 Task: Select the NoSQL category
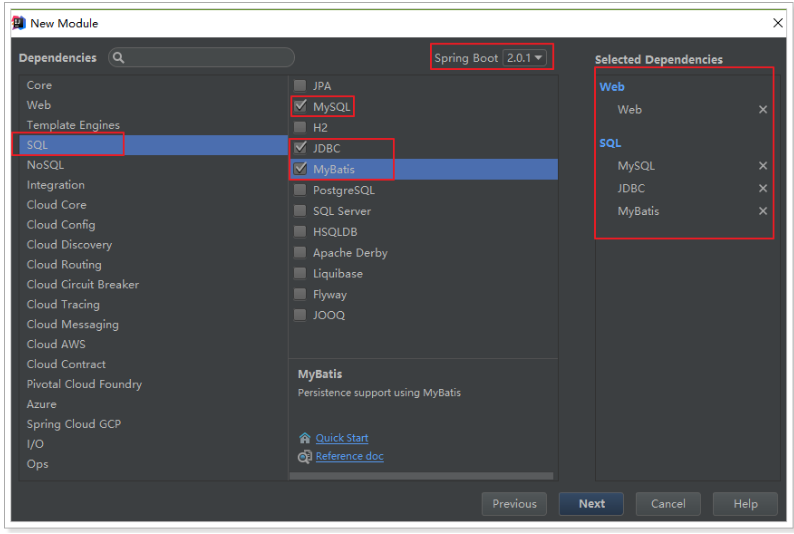pos(154,165)
